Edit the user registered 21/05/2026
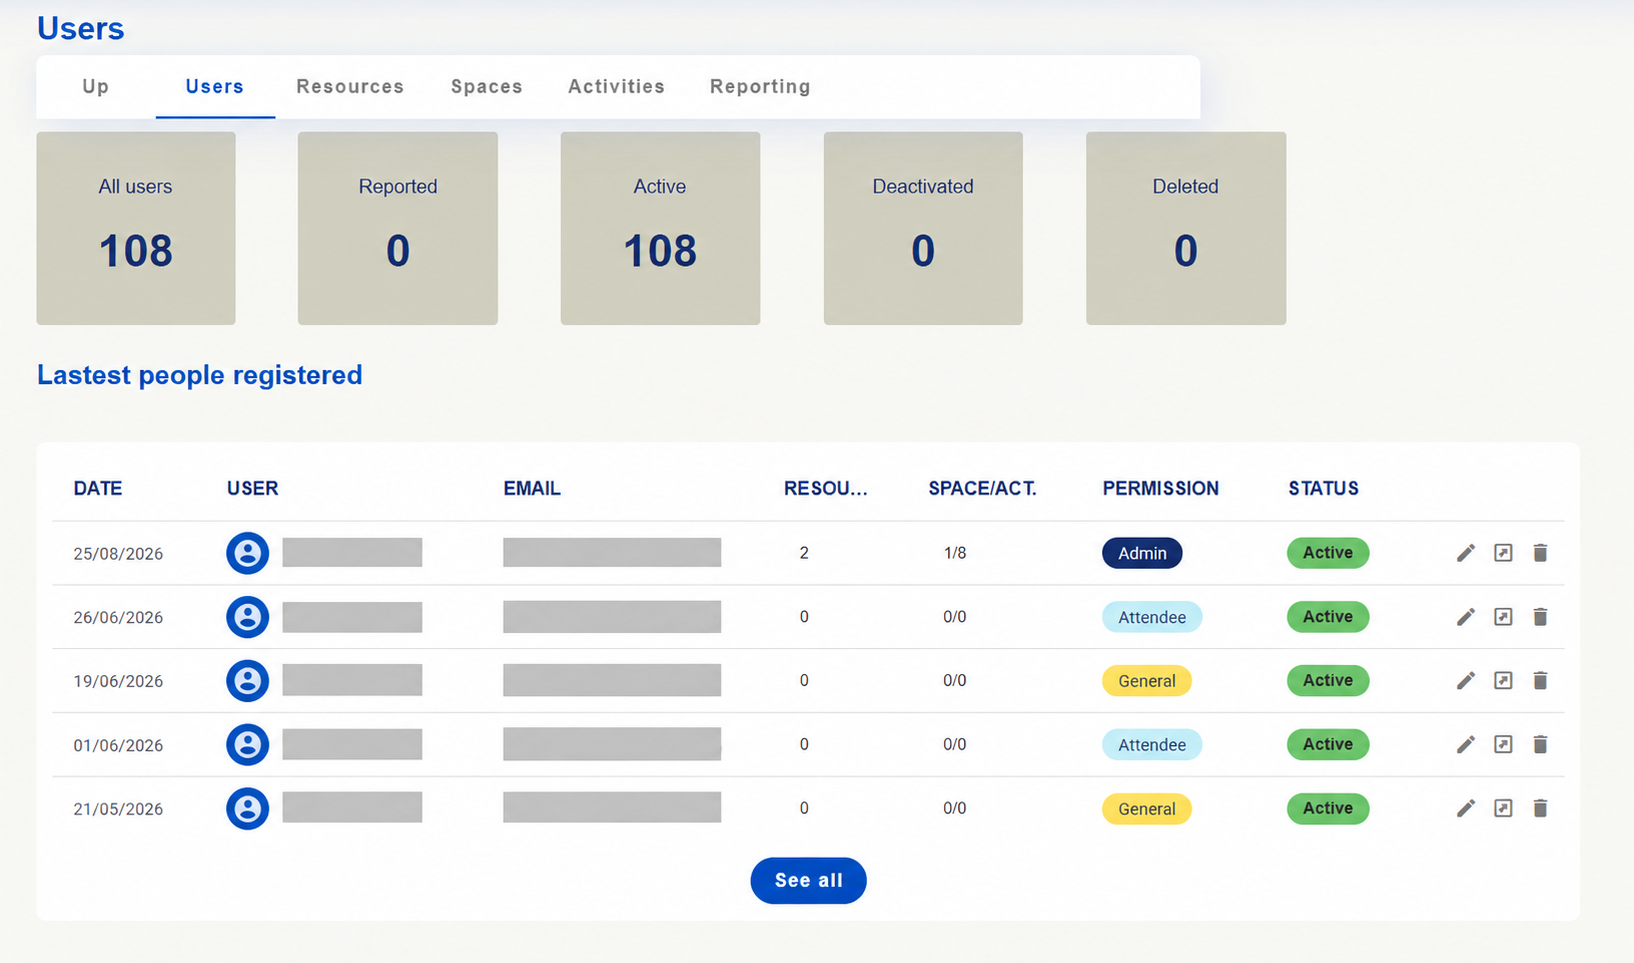Image resolution: width=1634 pixels, height=963 pixels. click(x=1465, y=809)
